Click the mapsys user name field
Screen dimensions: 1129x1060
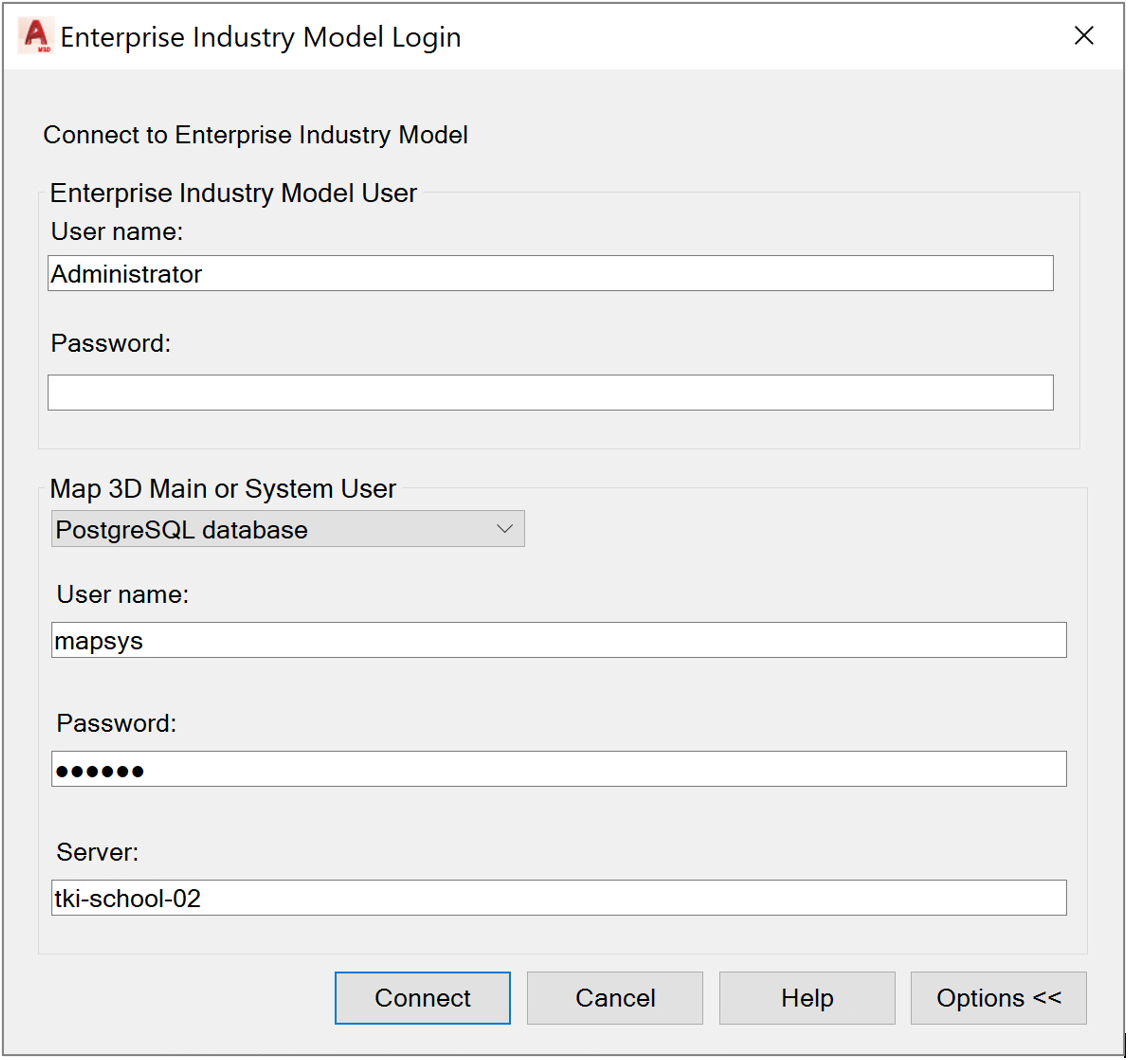point(559,640)
